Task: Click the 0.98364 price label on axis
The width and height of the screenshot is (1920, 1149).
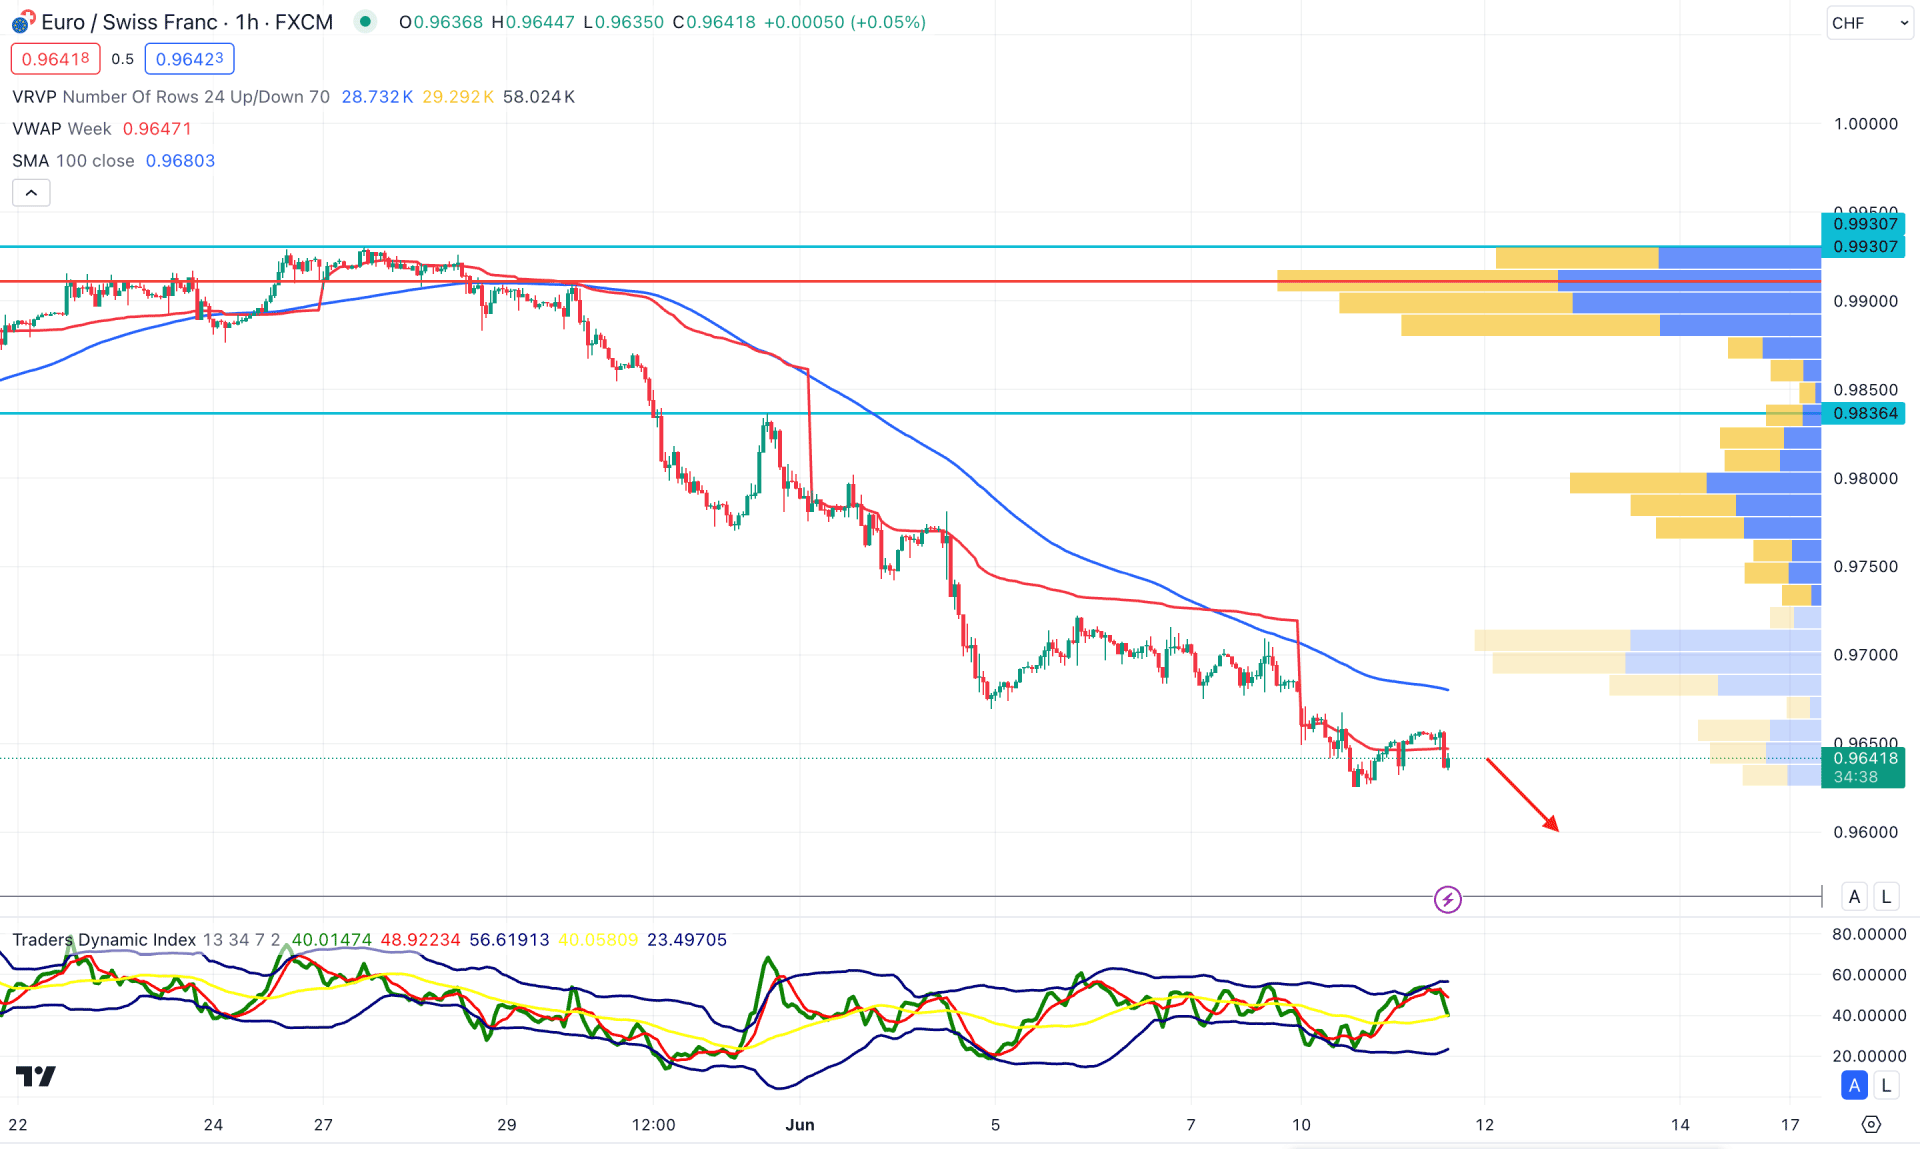Action: pos(1864,413)
